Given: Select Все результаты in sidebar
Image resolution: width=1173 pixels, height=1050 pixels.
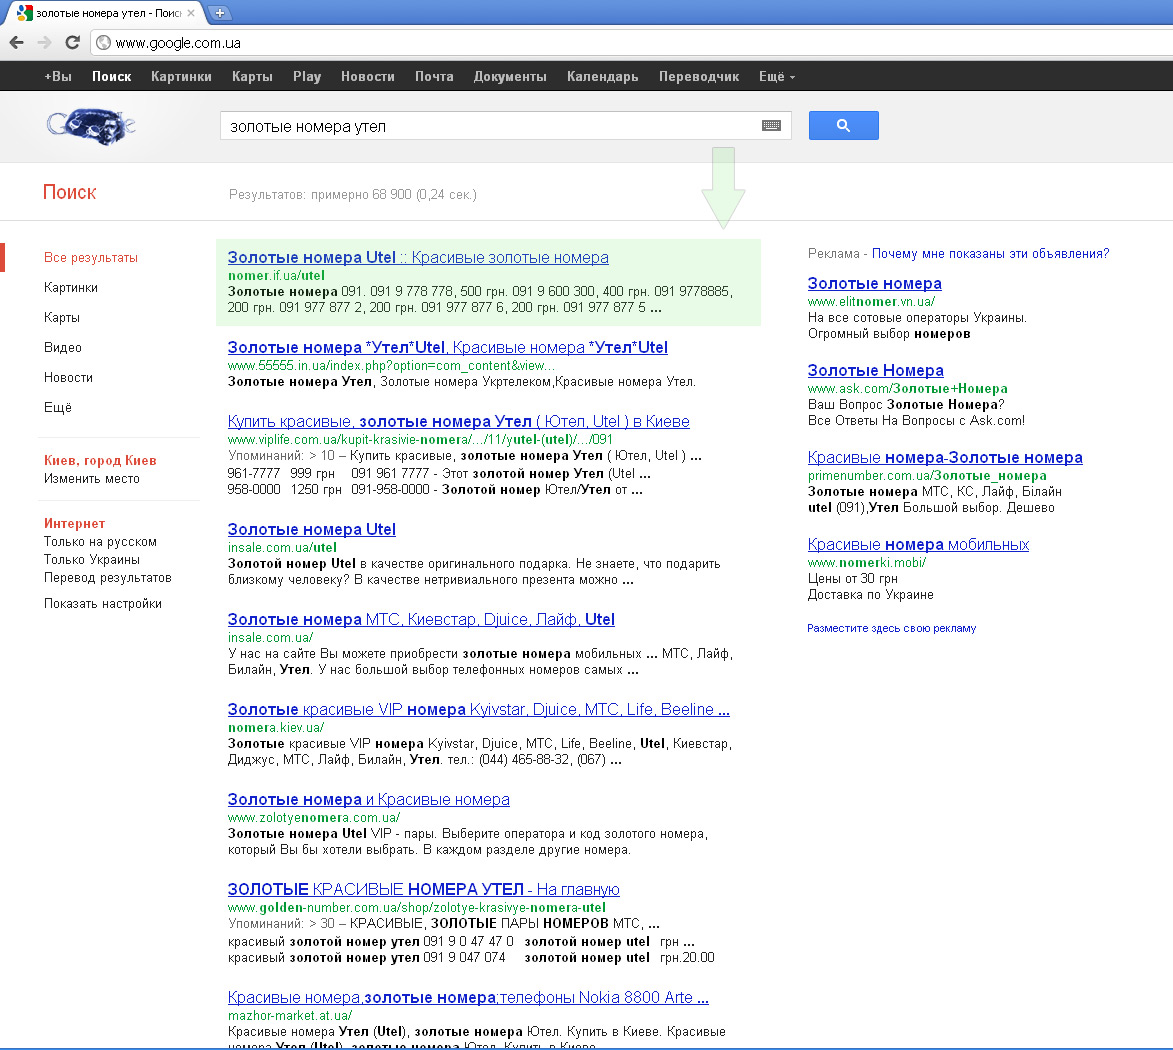Looking at the screenshot, I should point(91,257).
